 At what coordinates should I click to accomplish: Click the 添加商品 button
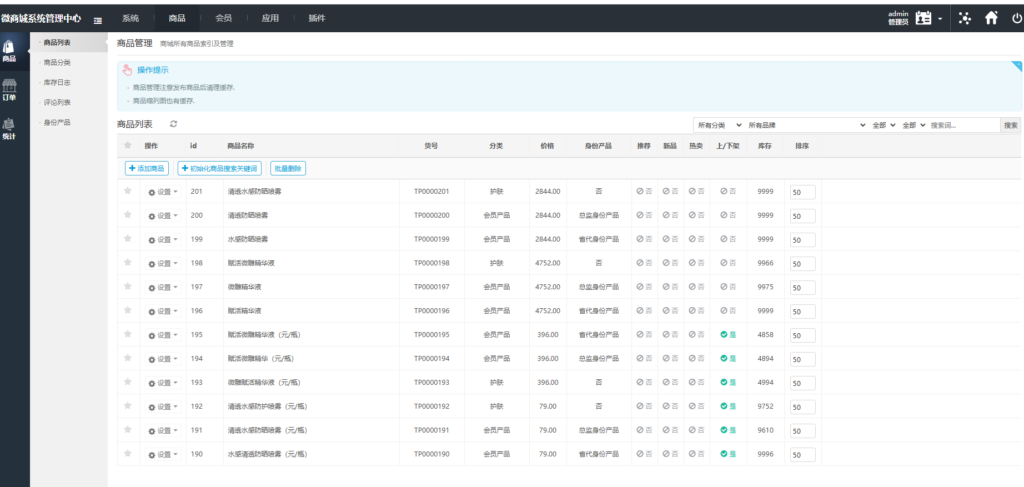(x=147, y=168)
